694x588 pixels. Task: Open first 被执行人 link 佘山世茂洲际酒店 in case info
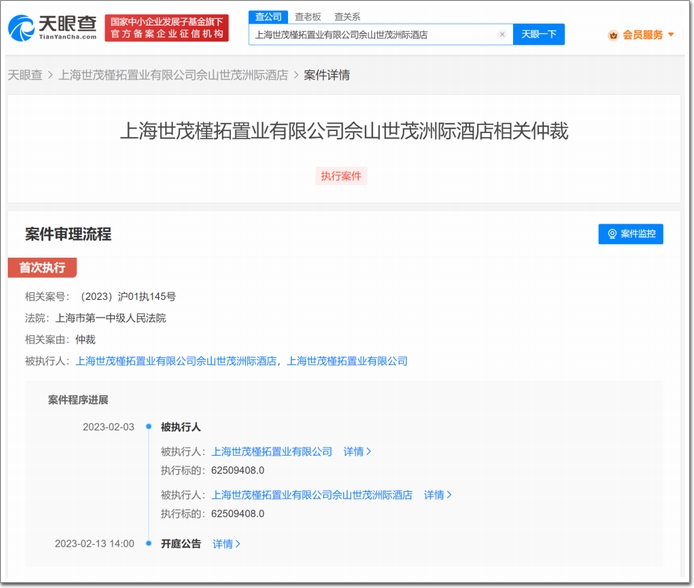point(176,361)
